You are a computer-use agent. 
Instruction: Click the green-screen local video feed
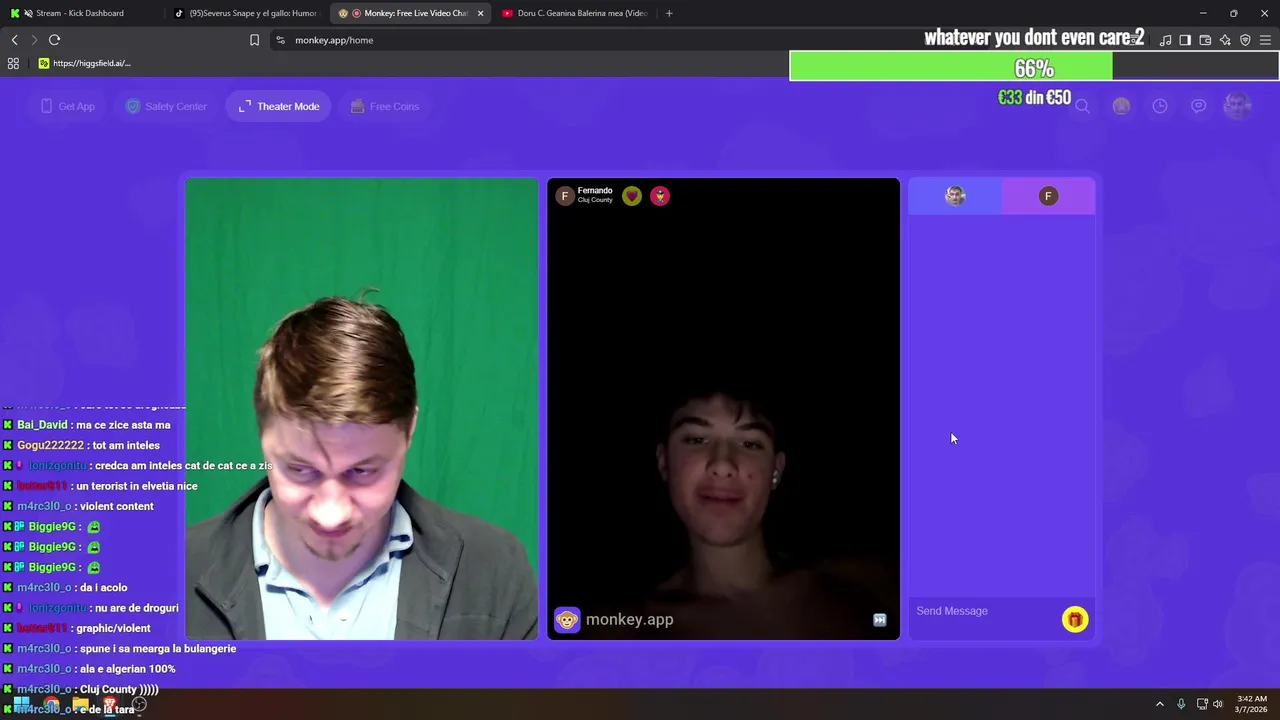click(362, 409)
